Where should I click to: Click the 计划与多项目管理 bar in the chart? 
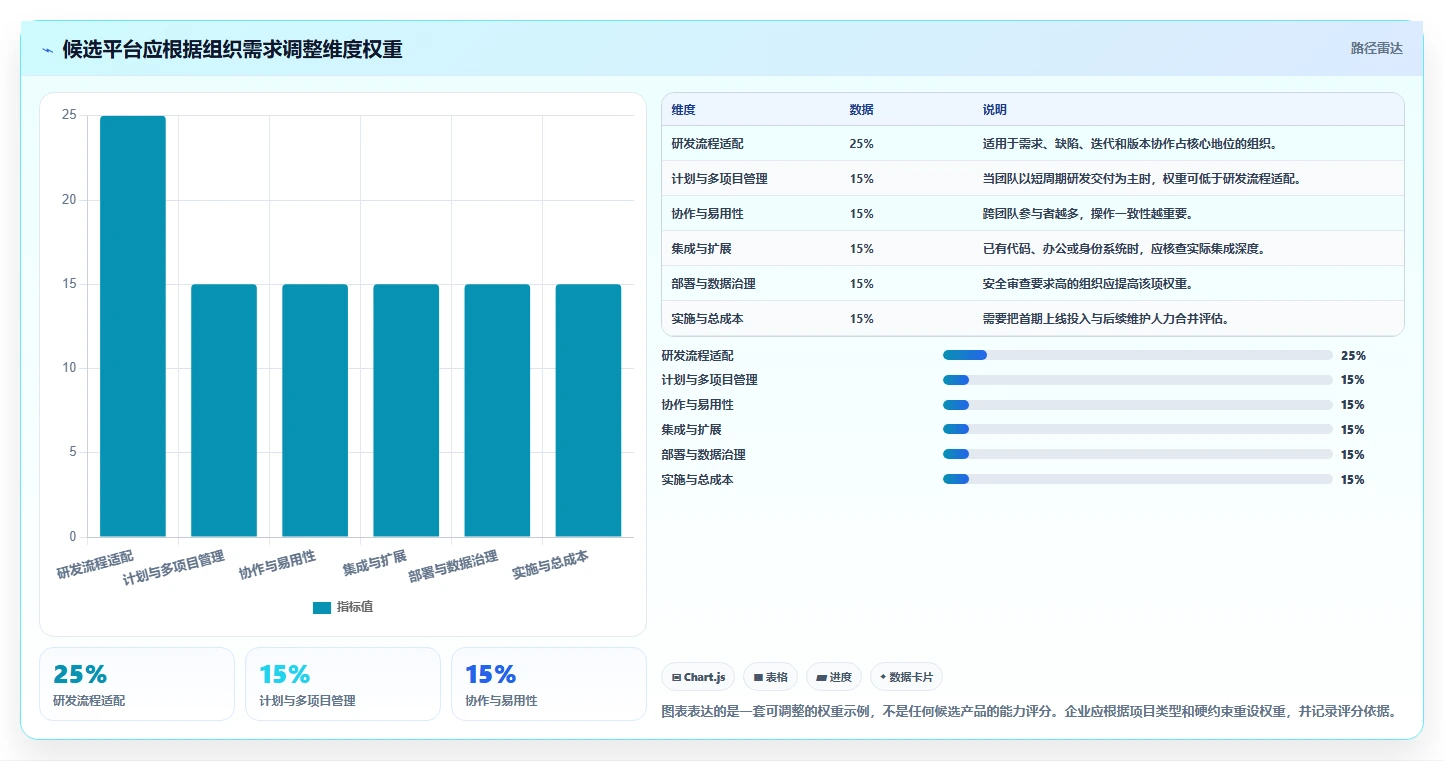coord(224,410)
